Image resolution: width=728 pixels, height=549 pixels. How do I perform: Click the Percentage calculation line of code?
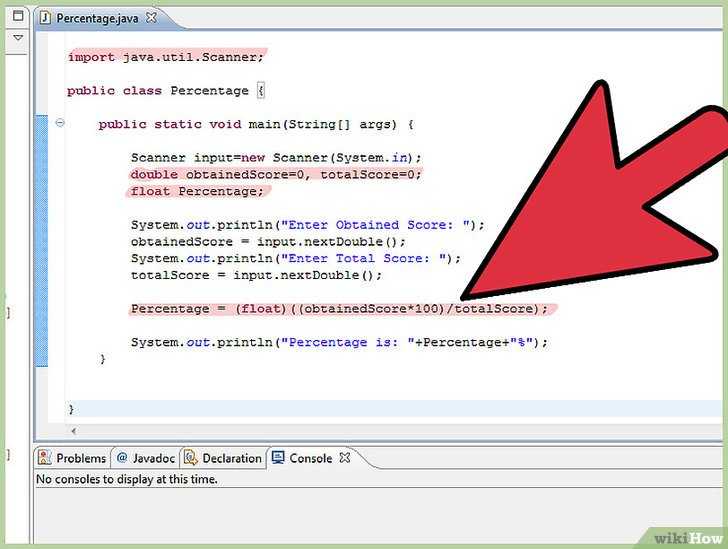(x=339, y=309)
